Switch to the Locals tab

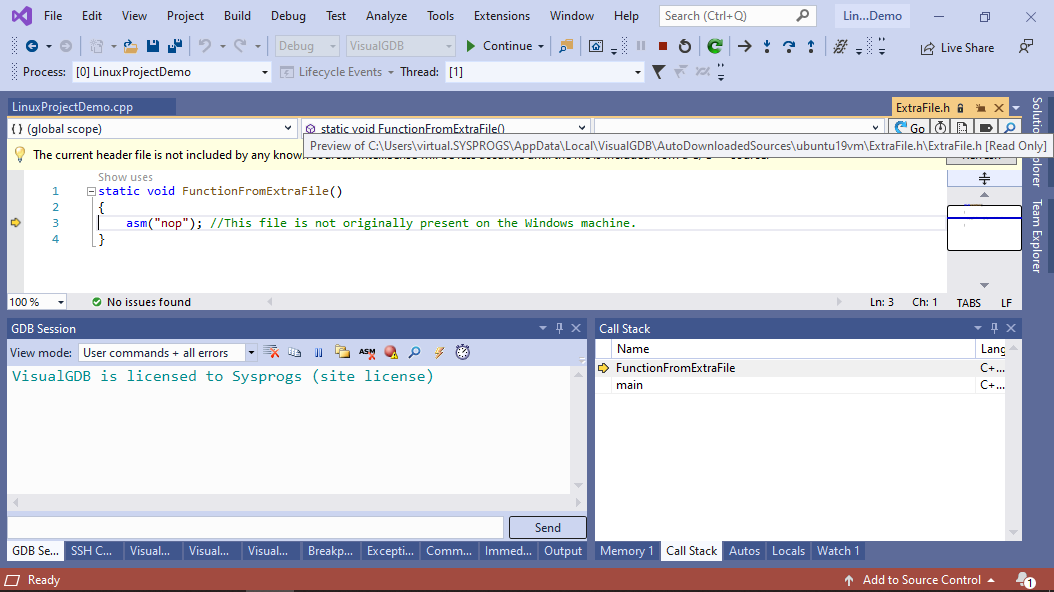click(788, 551)
